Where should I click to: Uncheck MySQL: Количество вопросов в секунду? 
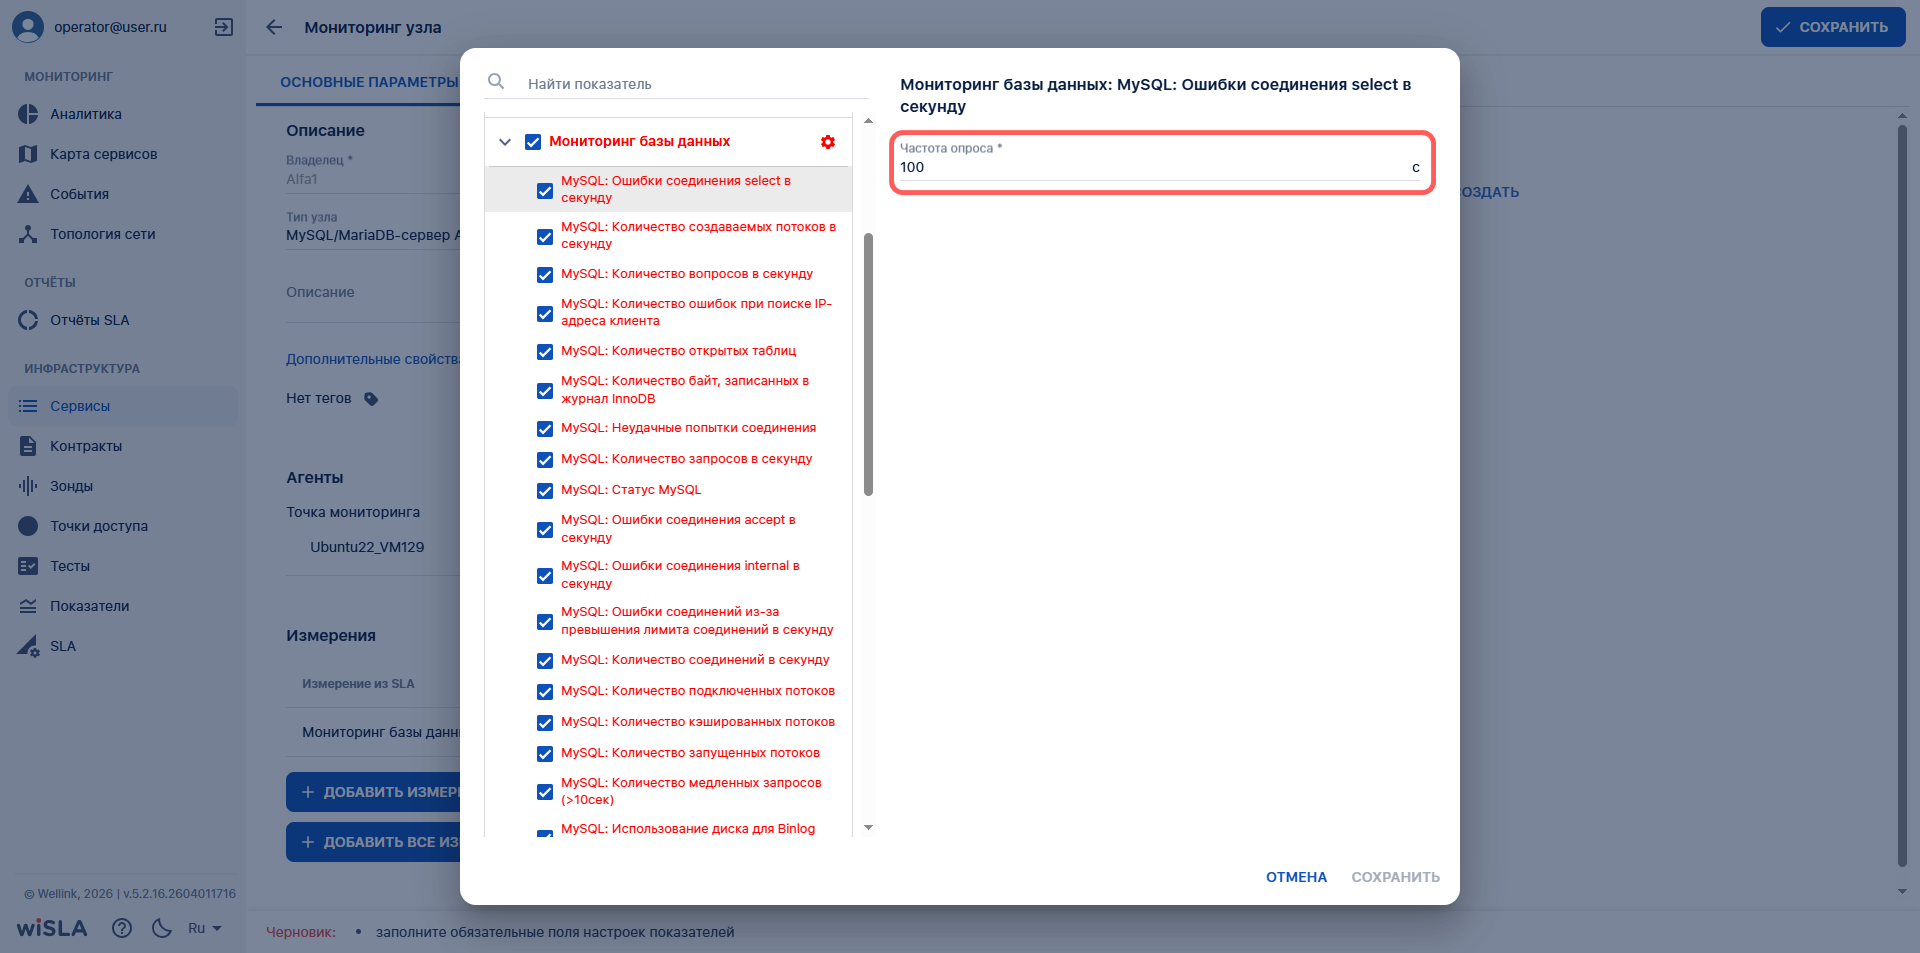click(x=545, y=274)
